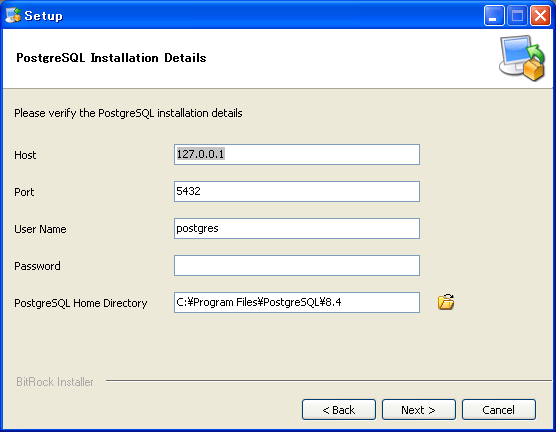Click the 'User Name' label

[x=40, y=229]
